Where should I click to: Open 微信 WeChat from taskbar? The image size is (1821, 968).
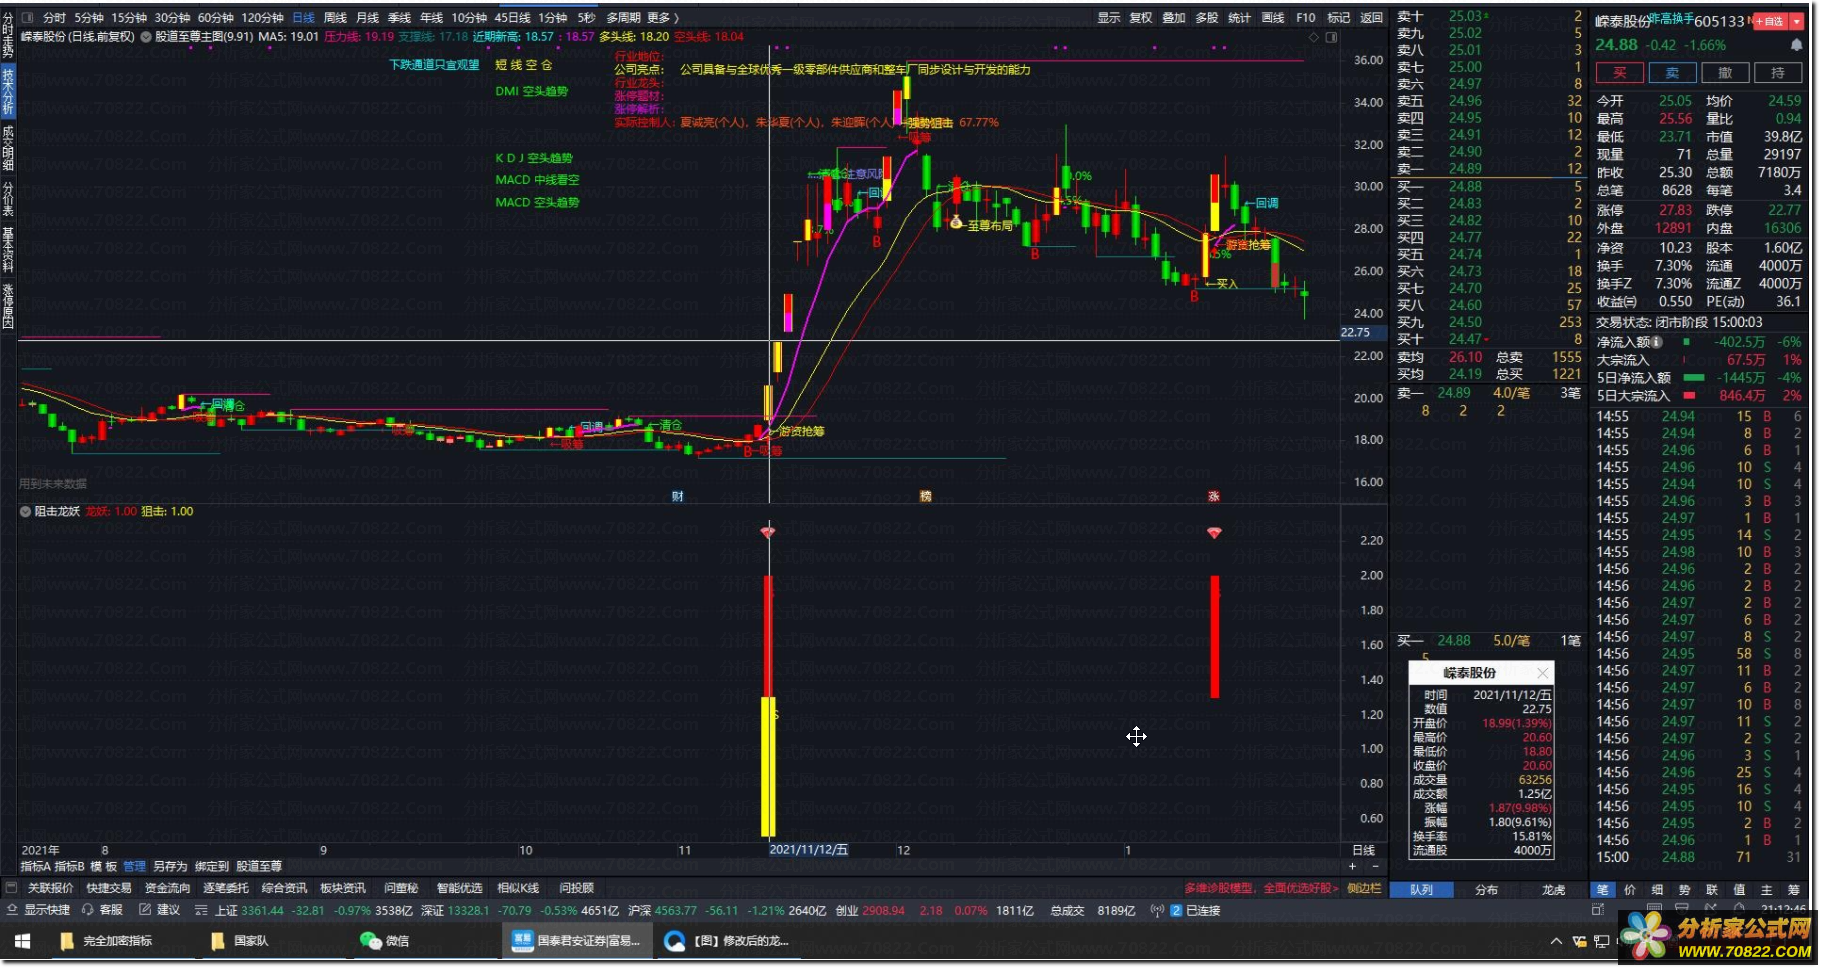click(x=385, y=941)
